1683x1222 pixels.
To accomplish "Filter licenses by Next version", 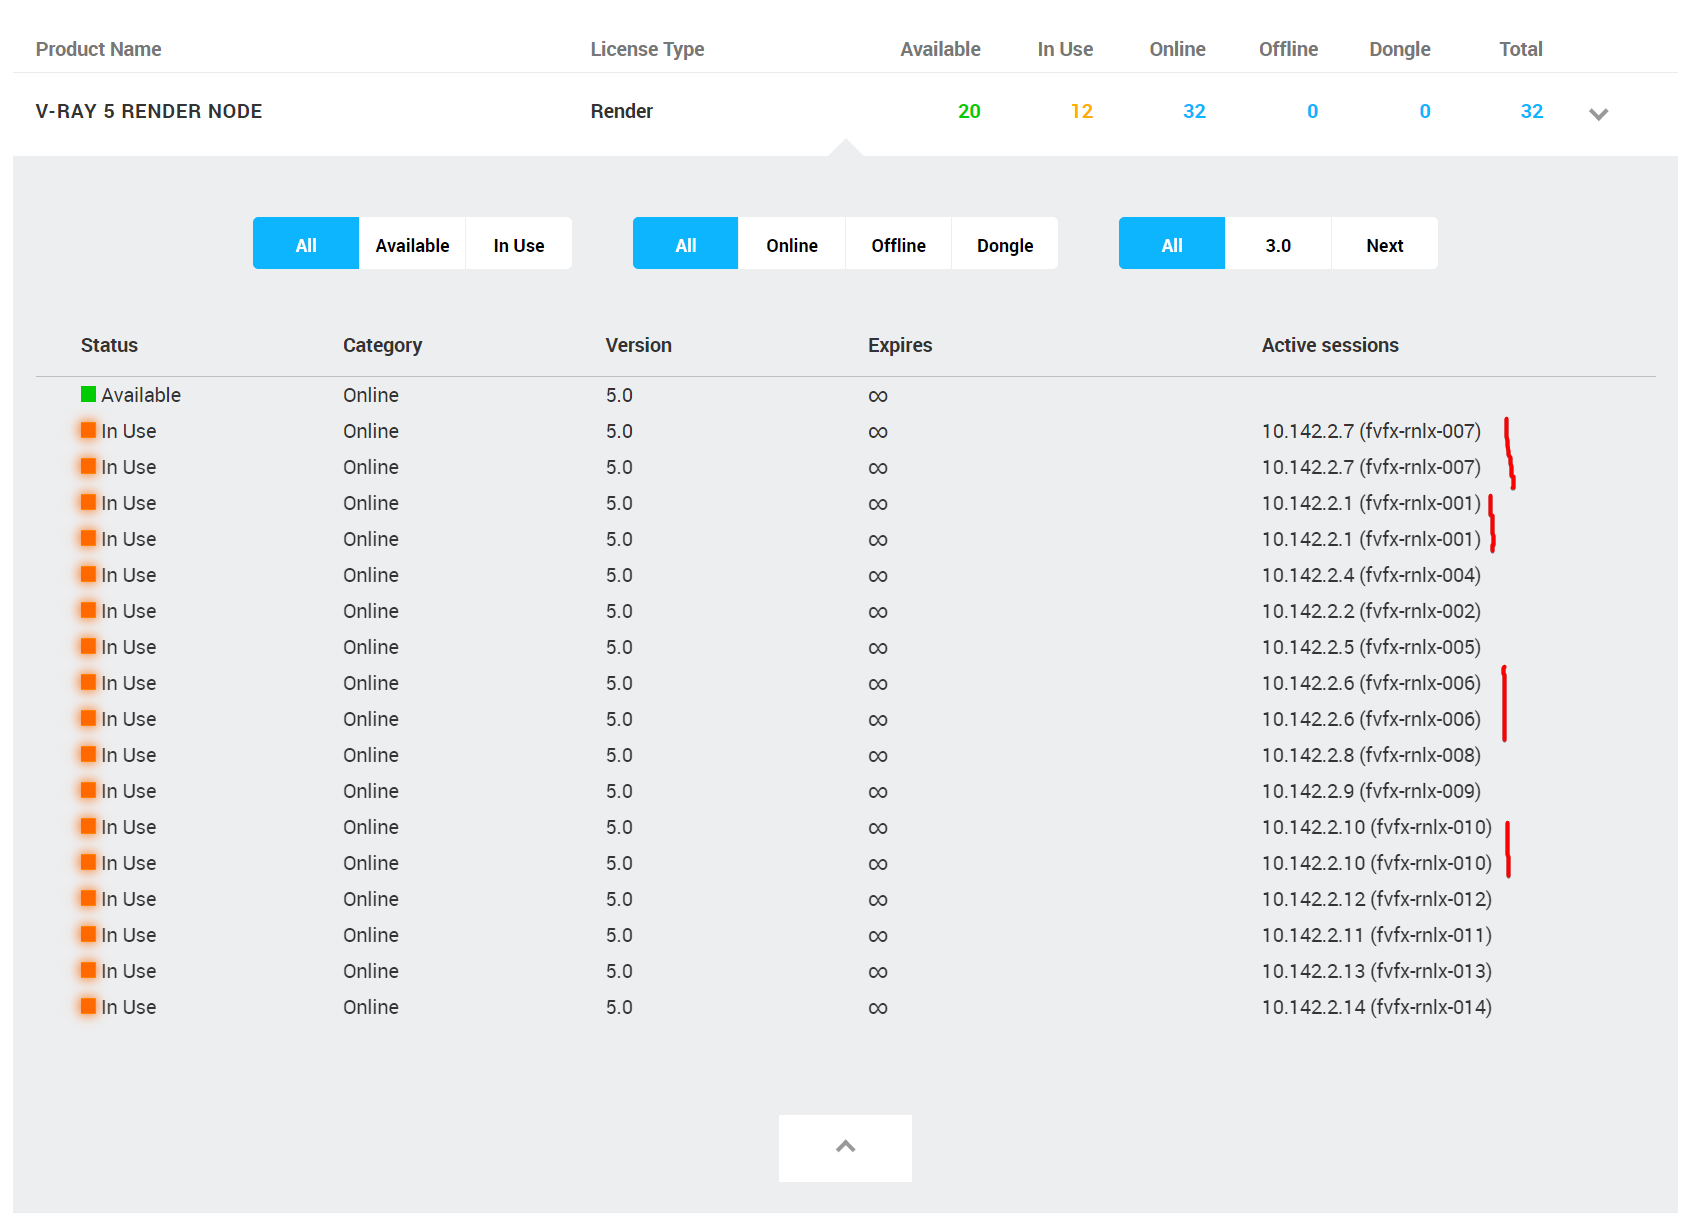I will coord(1385,244).
